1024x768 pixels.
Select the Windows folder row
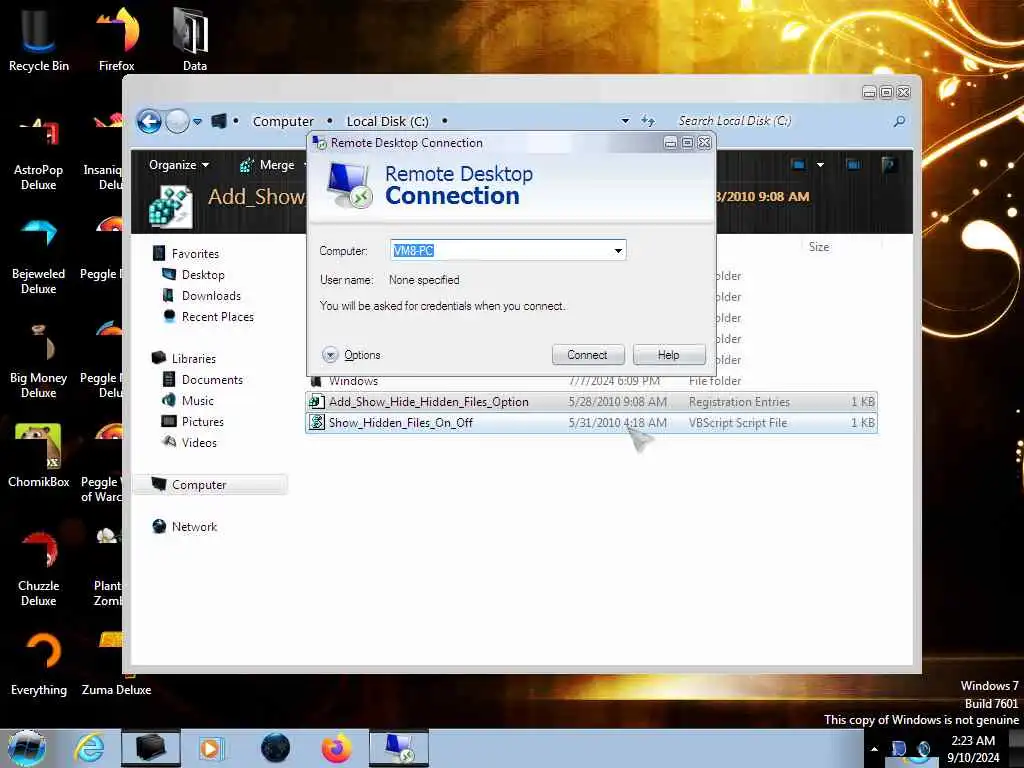pyautogui.click(x=591, y=382)
